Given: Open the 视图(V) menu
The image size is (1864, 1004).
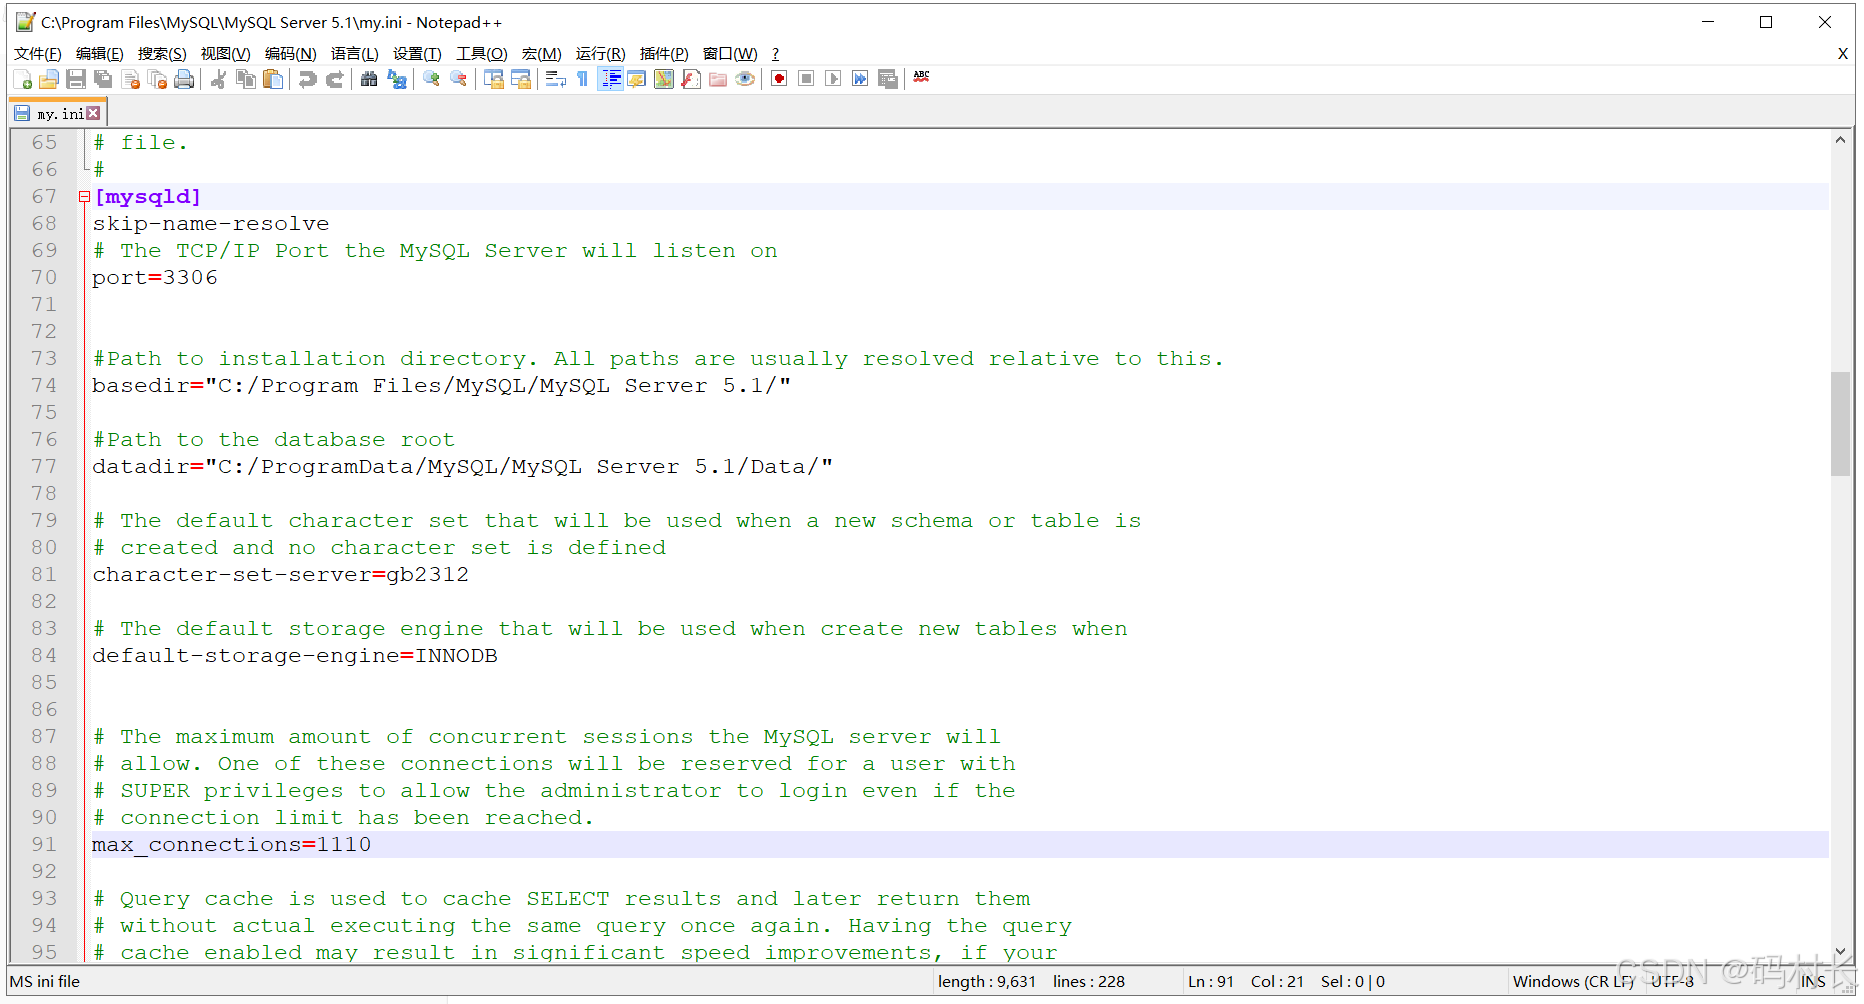Looking at the screenshot, I should (226, 54).
